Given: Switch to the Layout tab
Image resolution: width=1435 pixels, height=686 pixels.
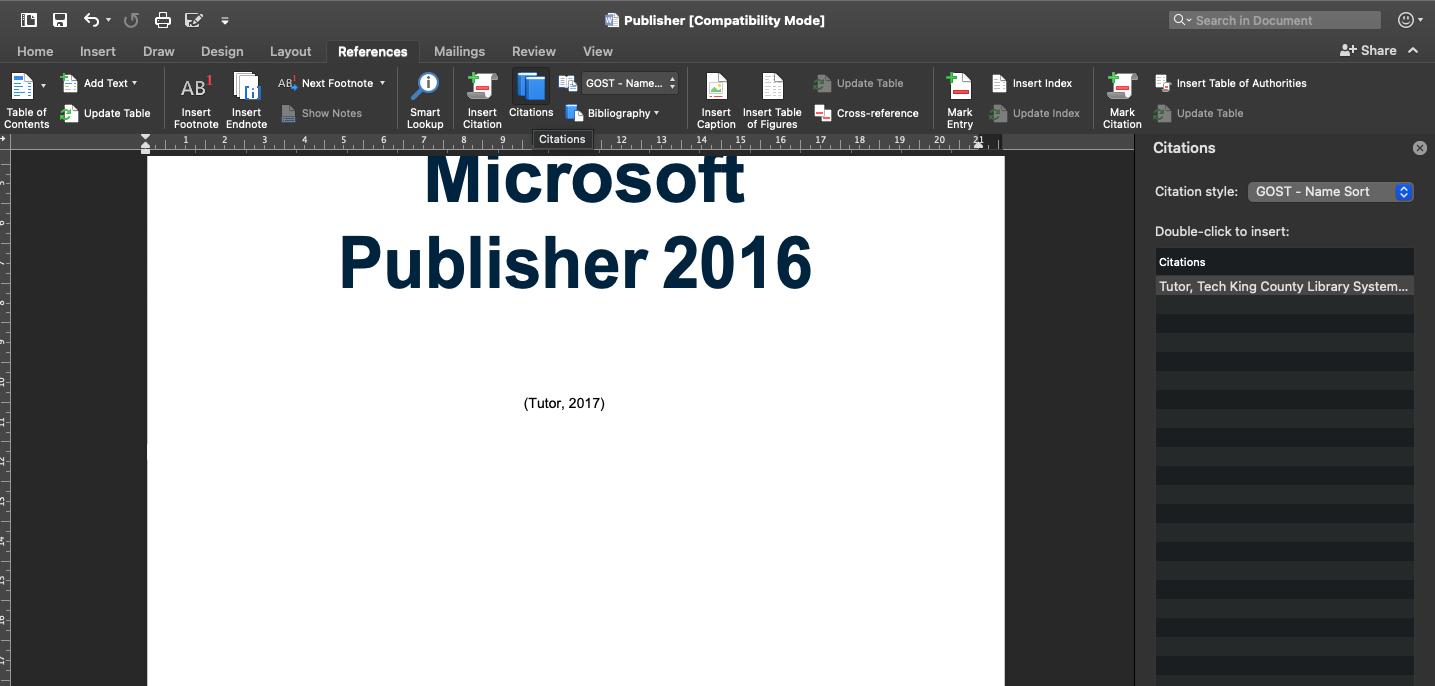Looking at the screenshot, I should point(291,51).
